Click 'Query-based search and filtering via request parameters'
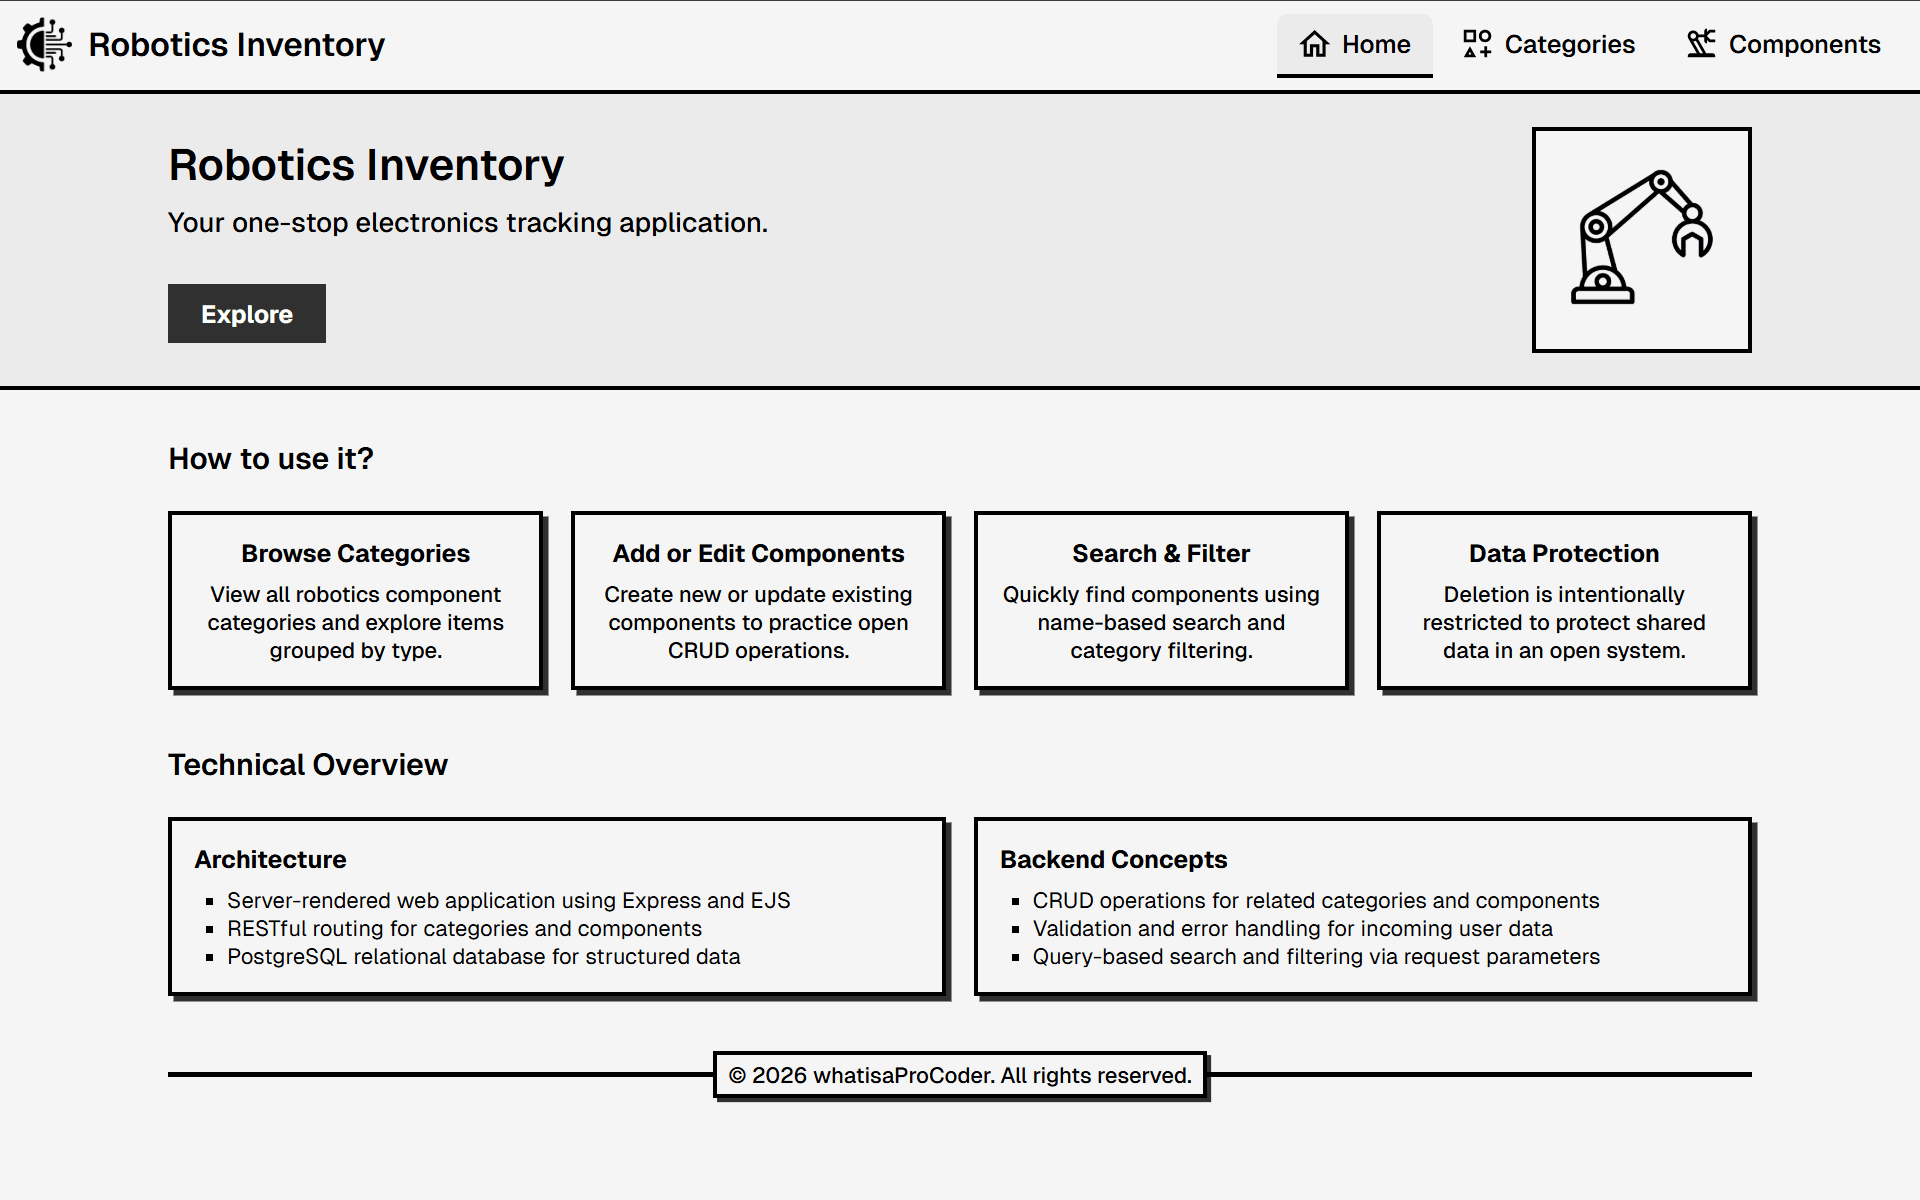Image resolution: width=1920 pixels, height=1200 pixels. (x=1316, y=956)
